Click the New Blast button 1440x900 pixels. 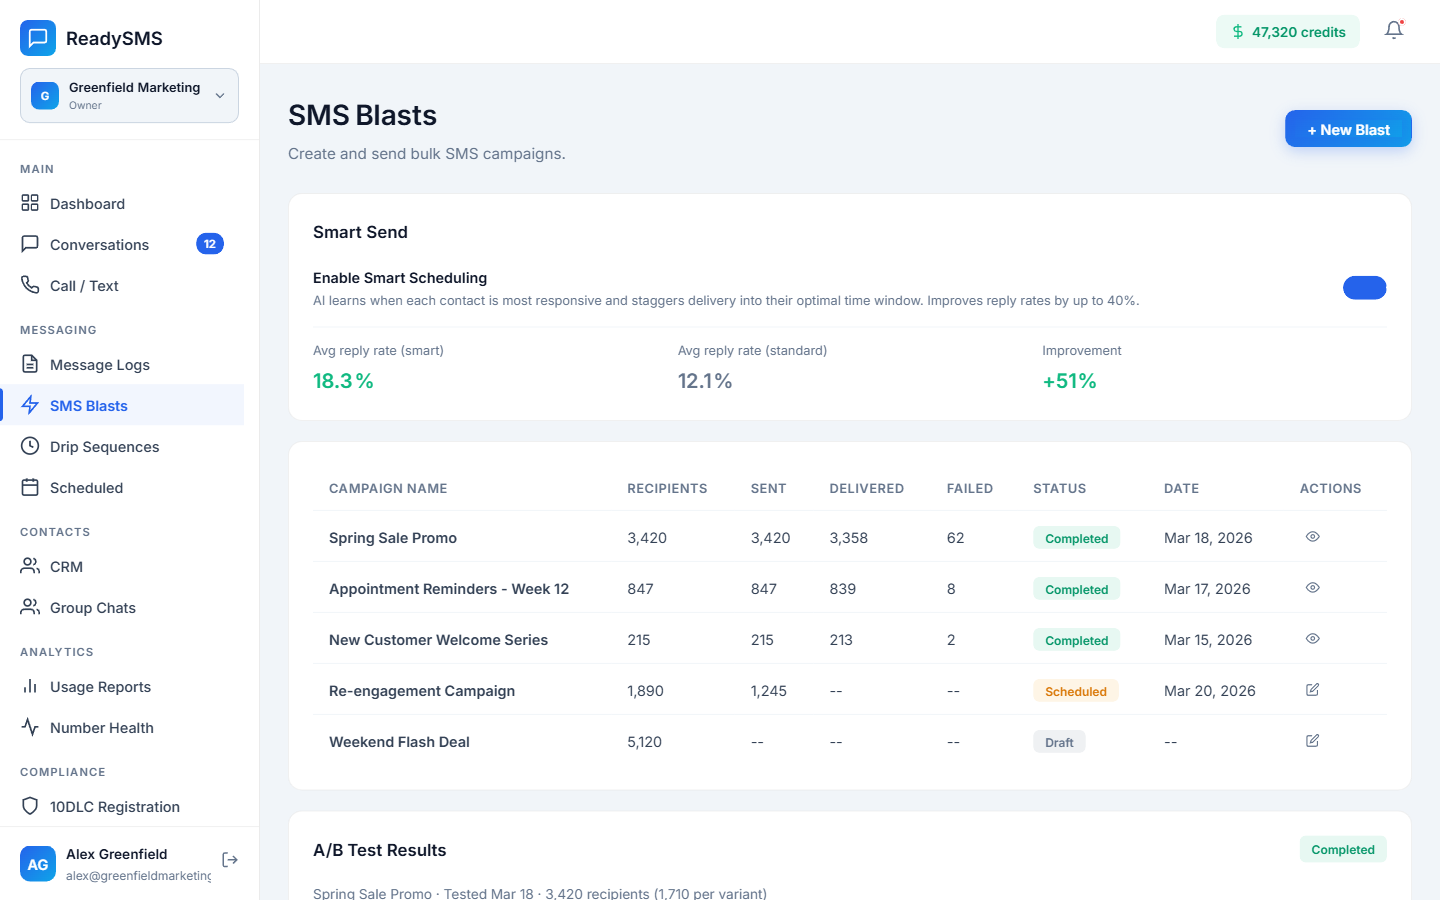coord(1347,129)
